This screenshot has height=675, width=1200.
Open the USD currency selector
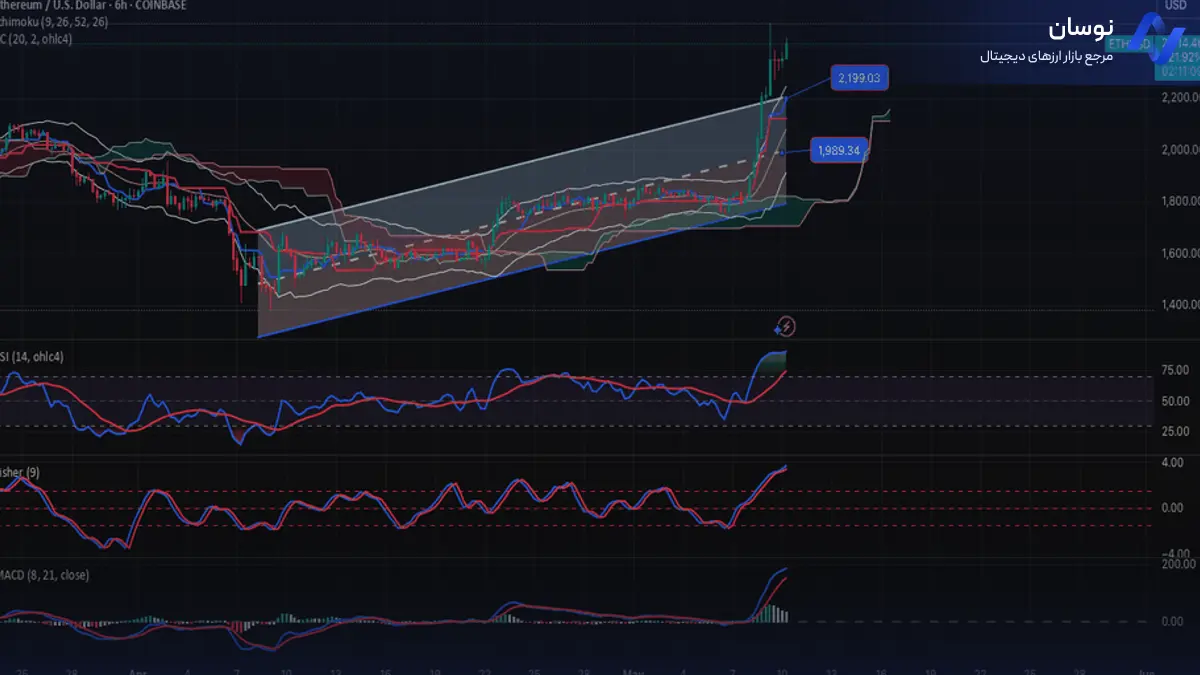pos(1176,5)
